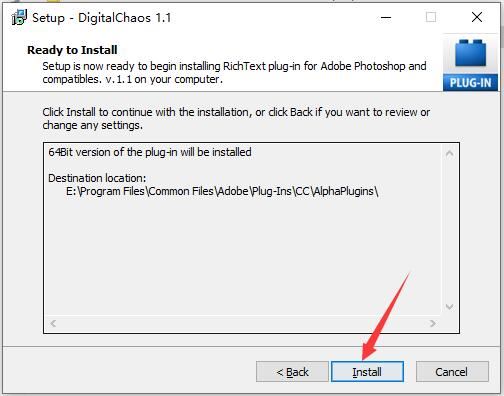
Task: Click the Destination location path text
Action: (222, 191)
